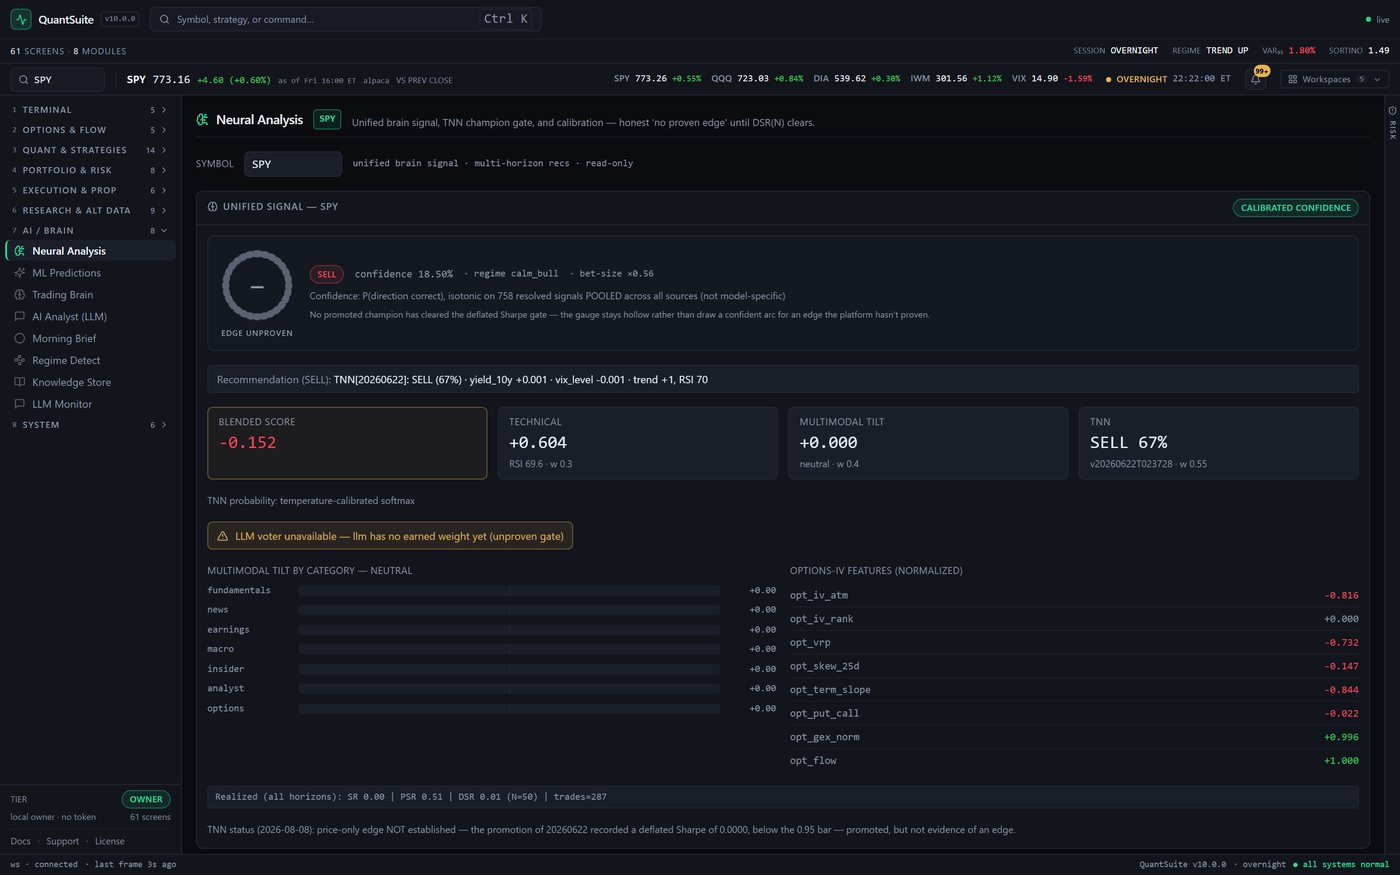
Task: Expand the Options & Flow section
Action: 90,130
